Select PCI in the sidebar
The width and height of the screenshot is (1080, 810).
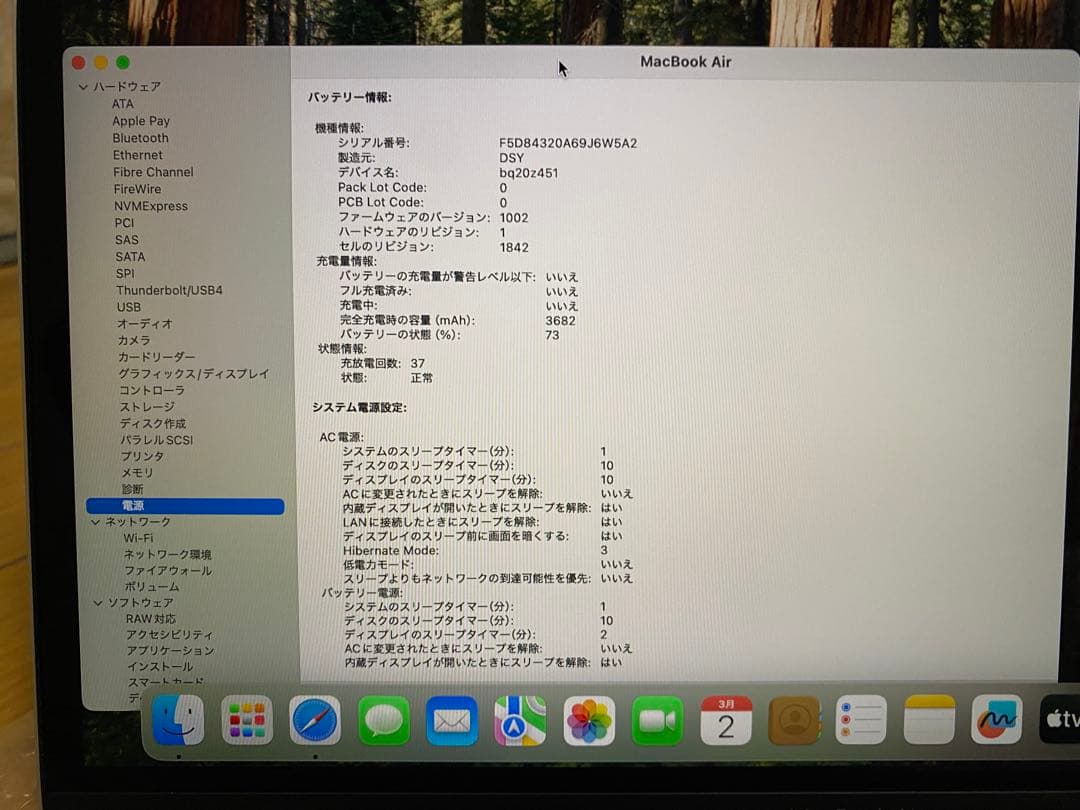click(124, 222)
